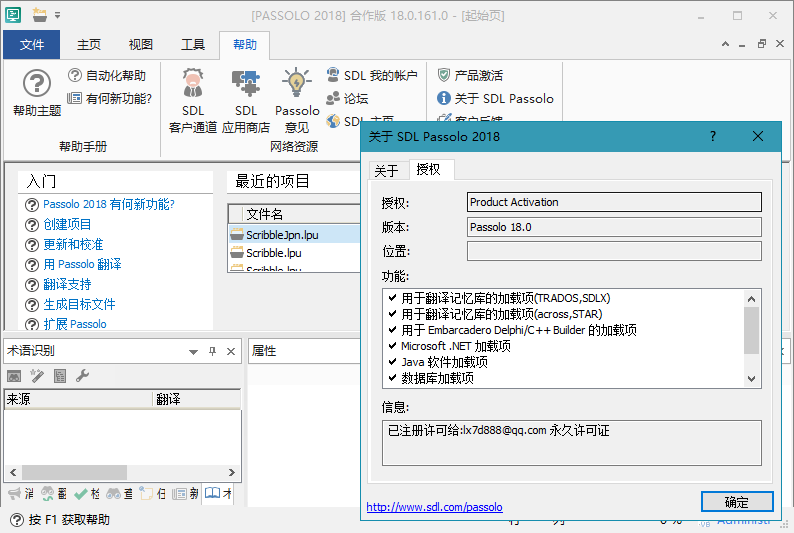Click the 确定 button
This screenshot has width=794, height=533.
tap(737, 501)
